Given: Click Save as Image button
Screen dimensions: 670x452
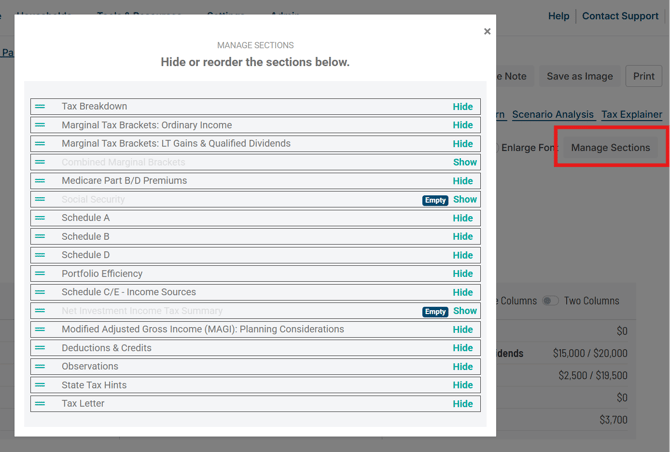Looking at the screenshot, I should (579, 76).
